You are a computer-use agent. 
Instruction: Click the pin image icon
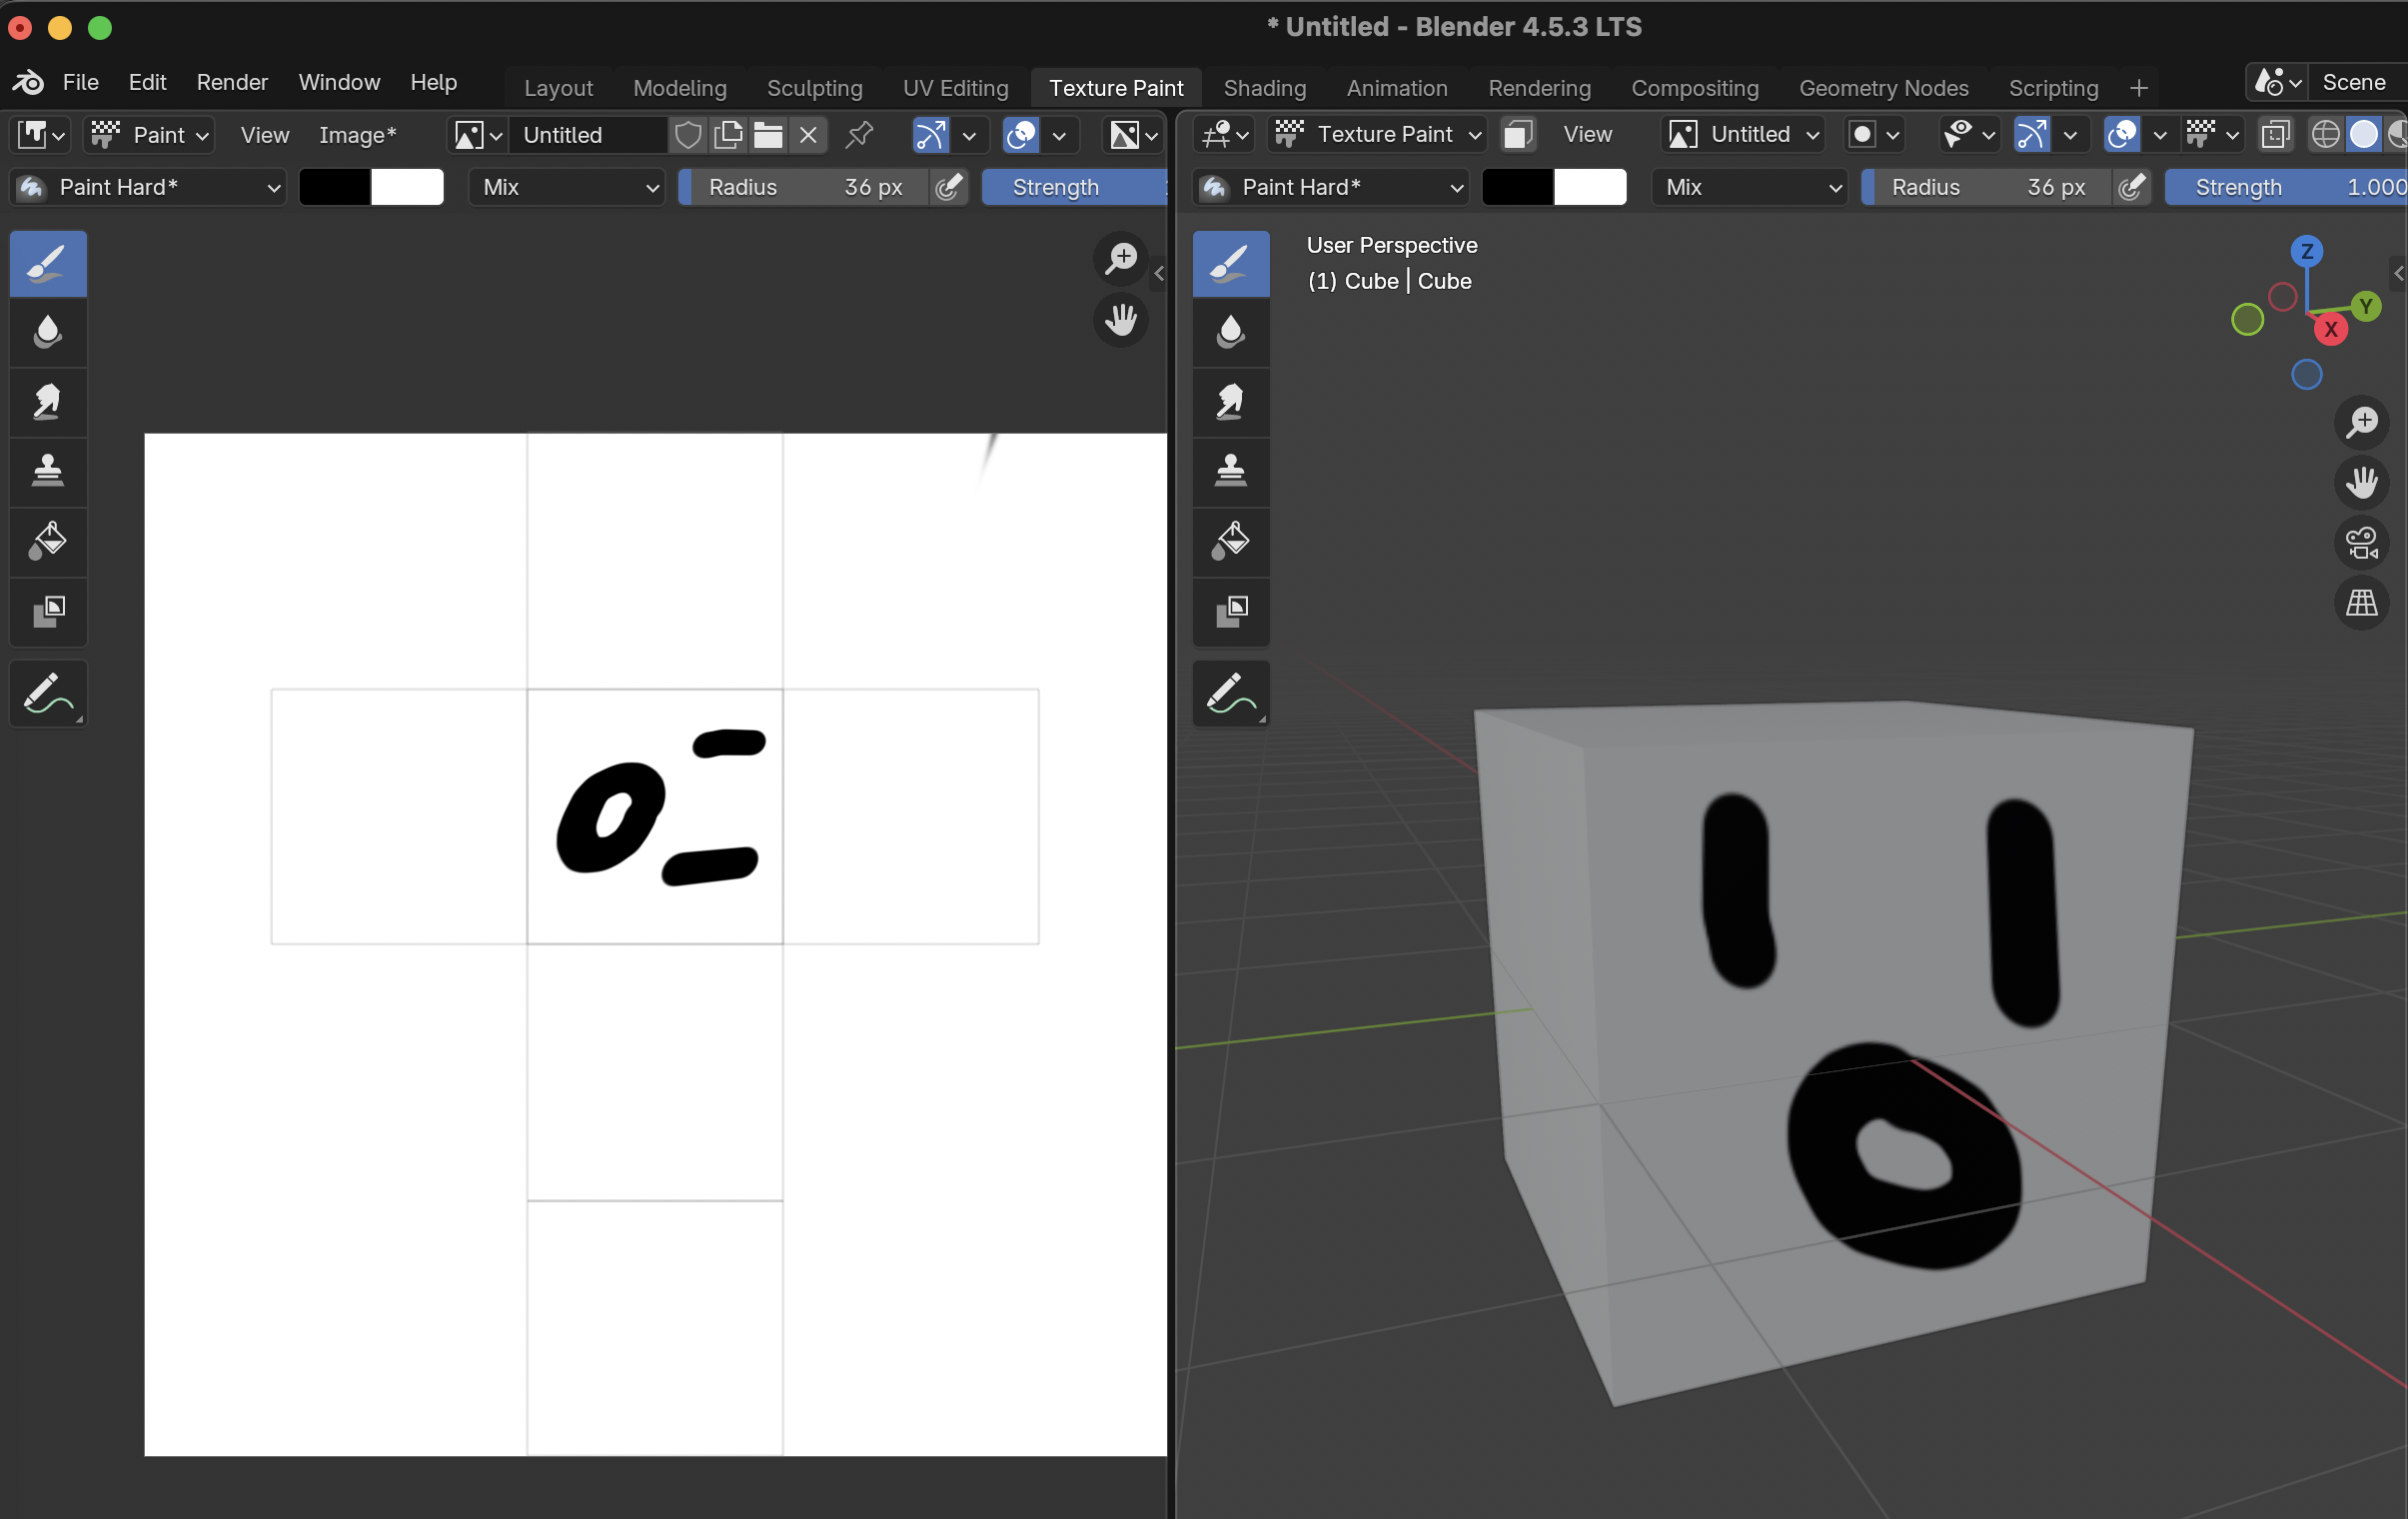[x=859, y=135]
